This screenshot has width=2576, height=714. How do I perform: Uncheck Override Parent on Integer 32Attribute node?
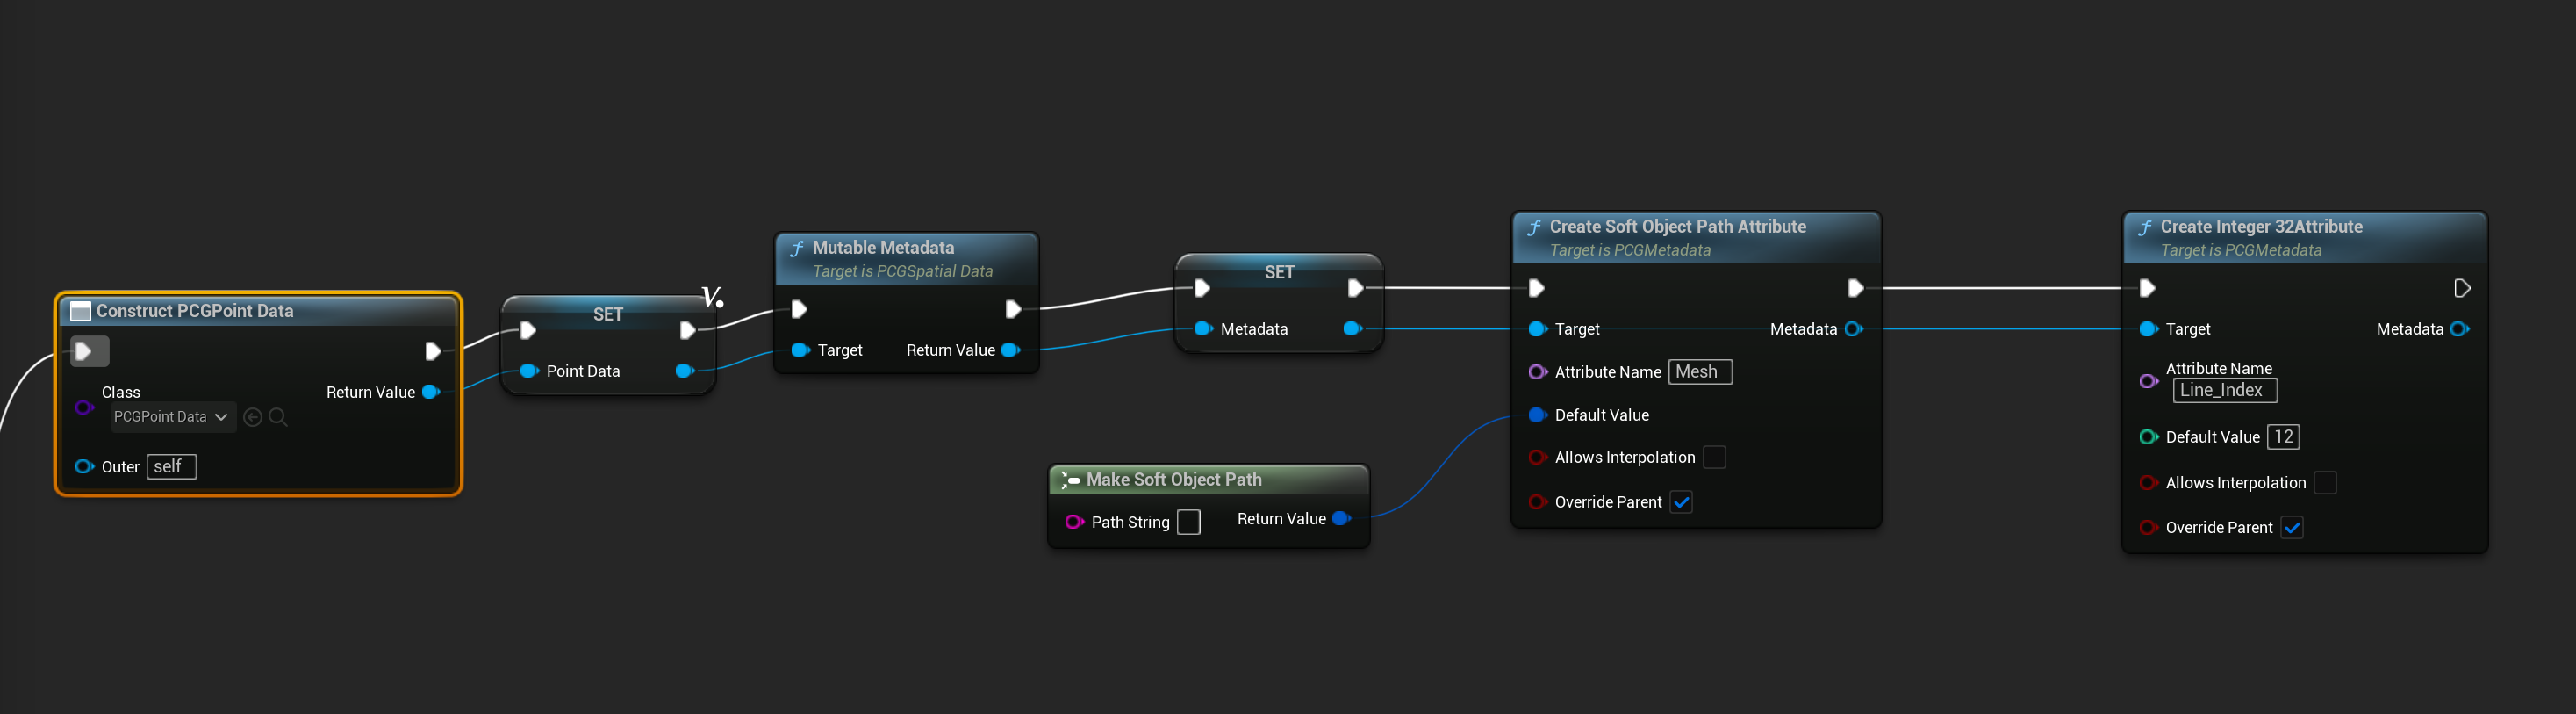tap(2292, 527)
